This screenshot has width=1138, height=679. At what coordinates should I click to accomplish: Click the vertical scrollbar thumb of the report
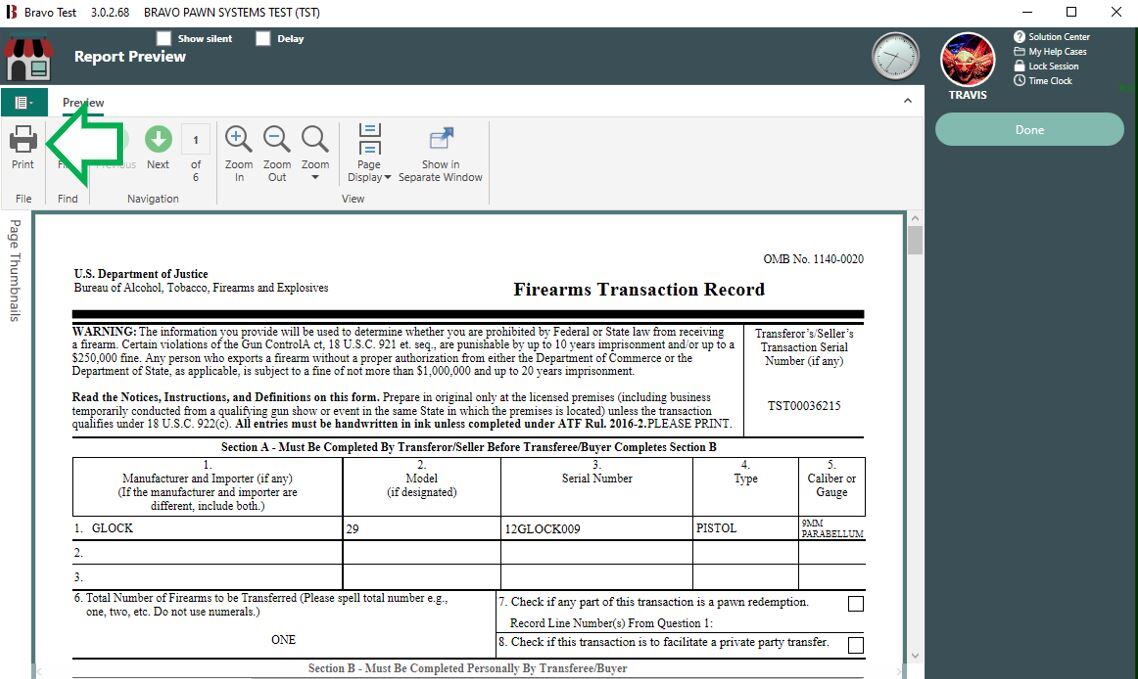point(915,240)
